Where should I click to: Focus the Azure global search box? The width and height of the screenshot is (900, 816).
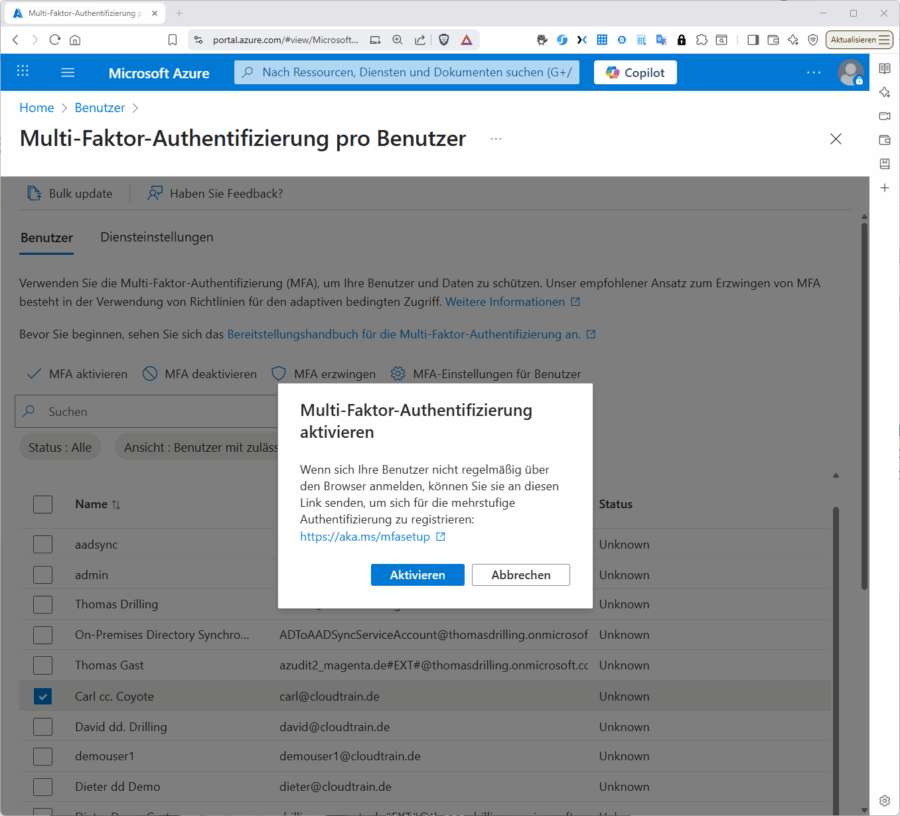[x=406, y=72]
